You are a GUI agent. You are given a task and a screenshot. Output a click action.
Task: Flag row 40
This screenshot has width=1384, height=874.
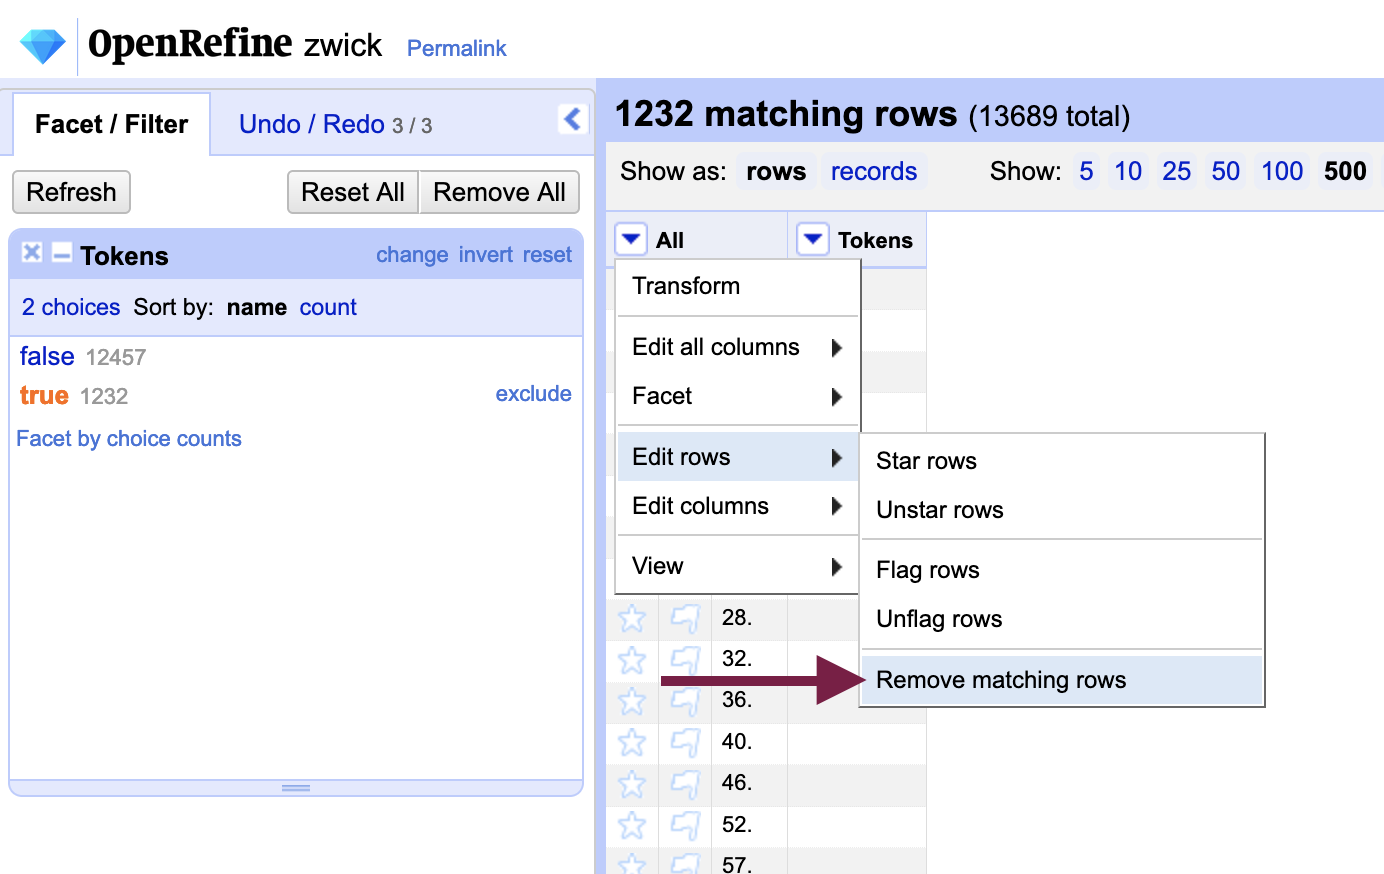(x=685, y=742)
